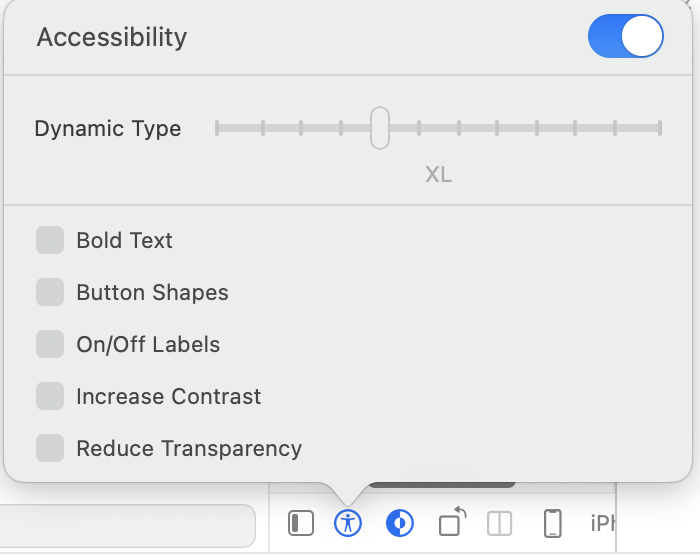The height and width of the screenshot is (560, 700).
Task: Toggle the light/dark appearance icon
Action: (x=400, y=523)
